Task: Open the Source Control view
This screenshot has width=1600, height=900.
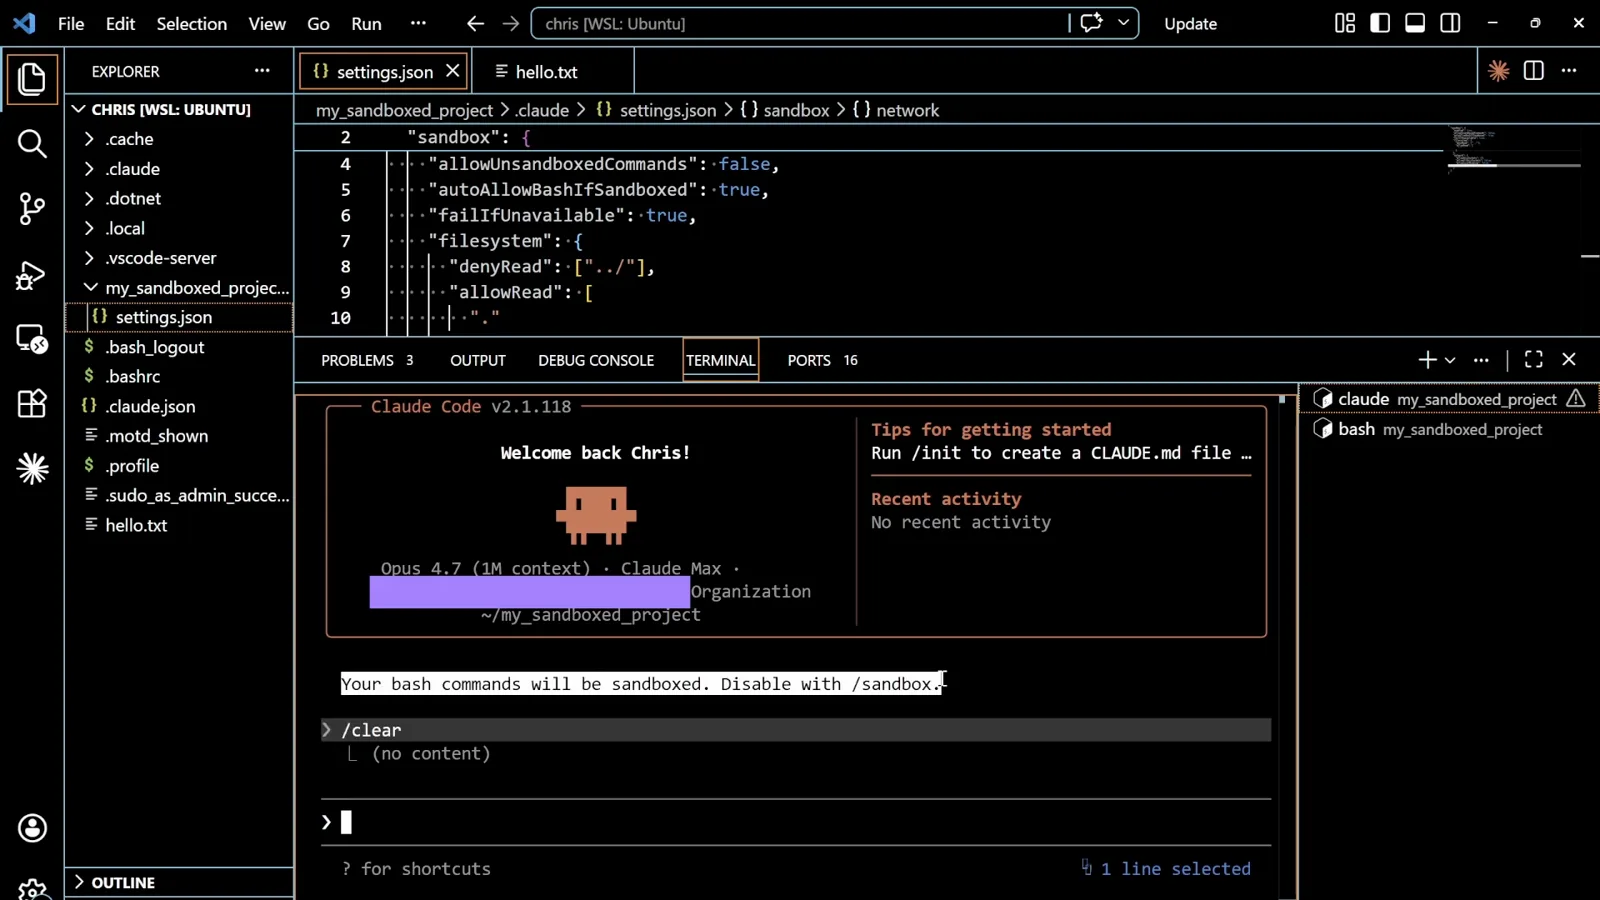Action: [x=32, y=208]
